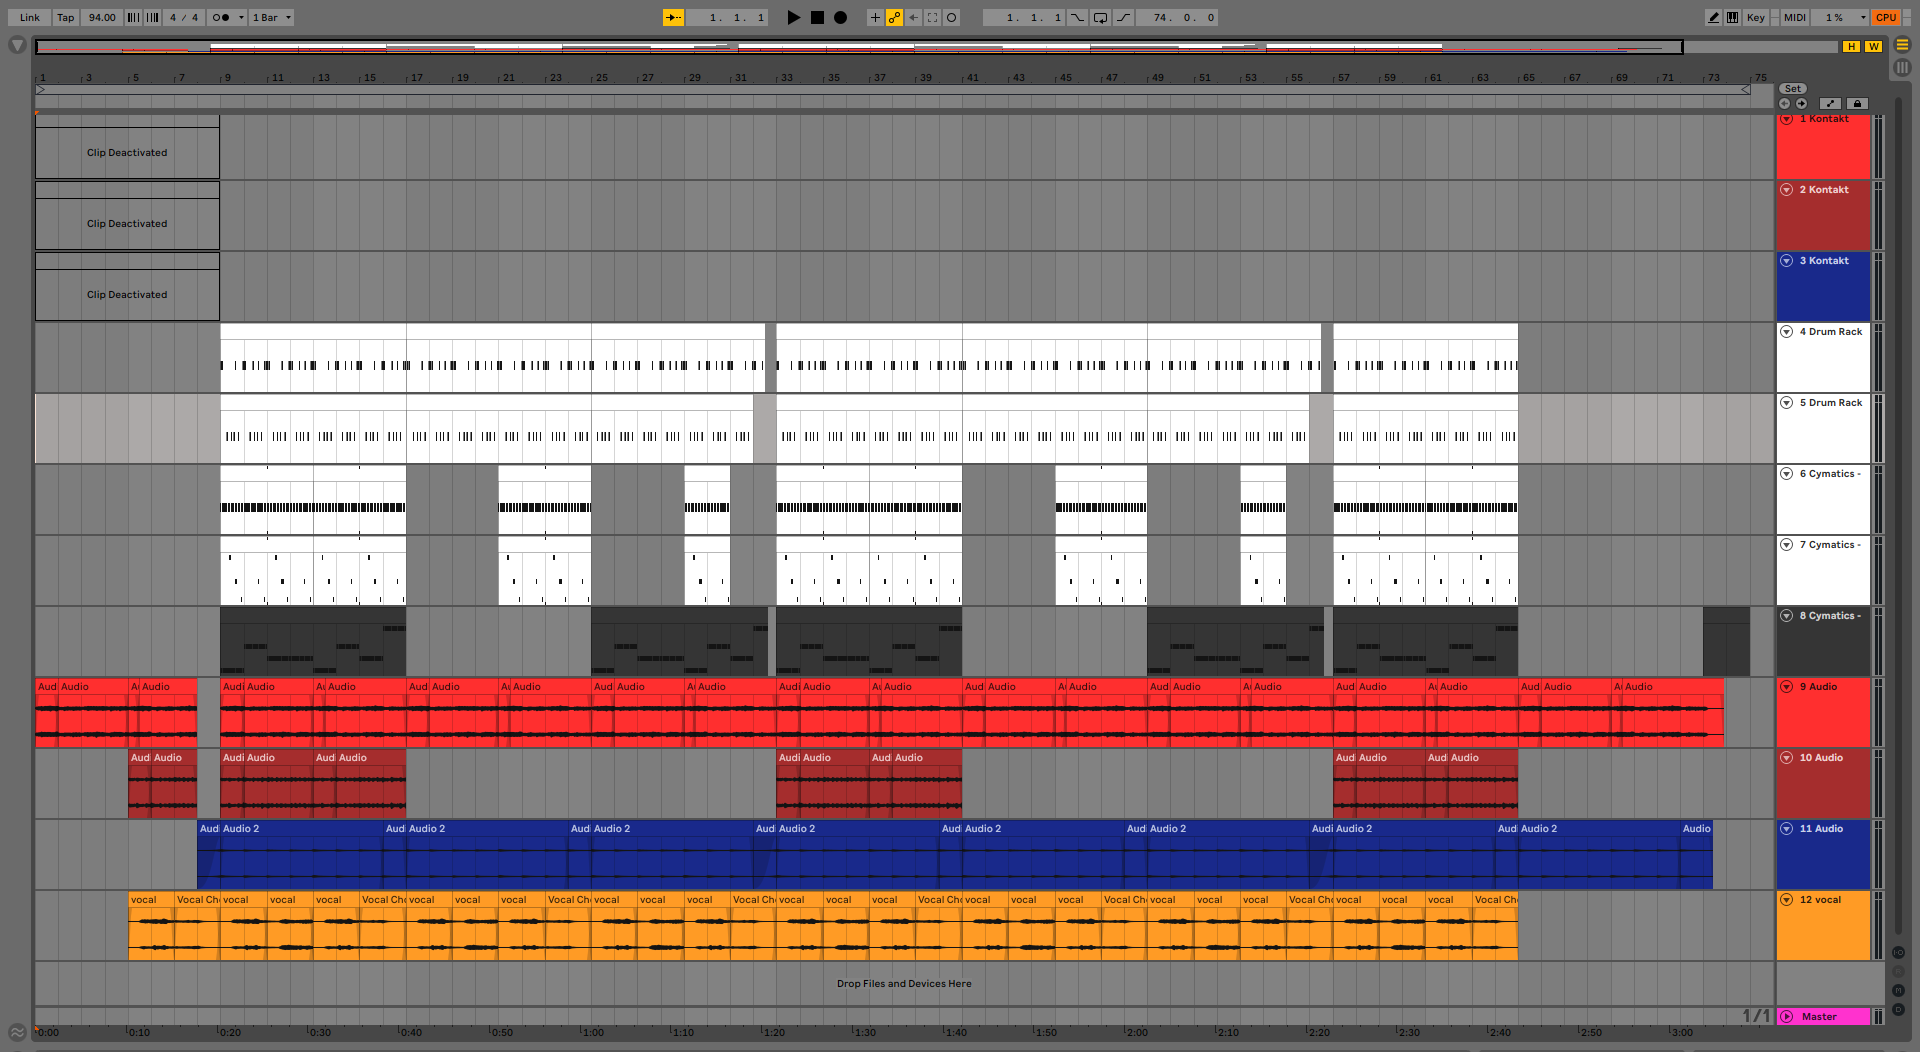This screenshot has height=1052, width=1920.
Task: Open the 1 Bar quantization dropdown
Action: 271,17
